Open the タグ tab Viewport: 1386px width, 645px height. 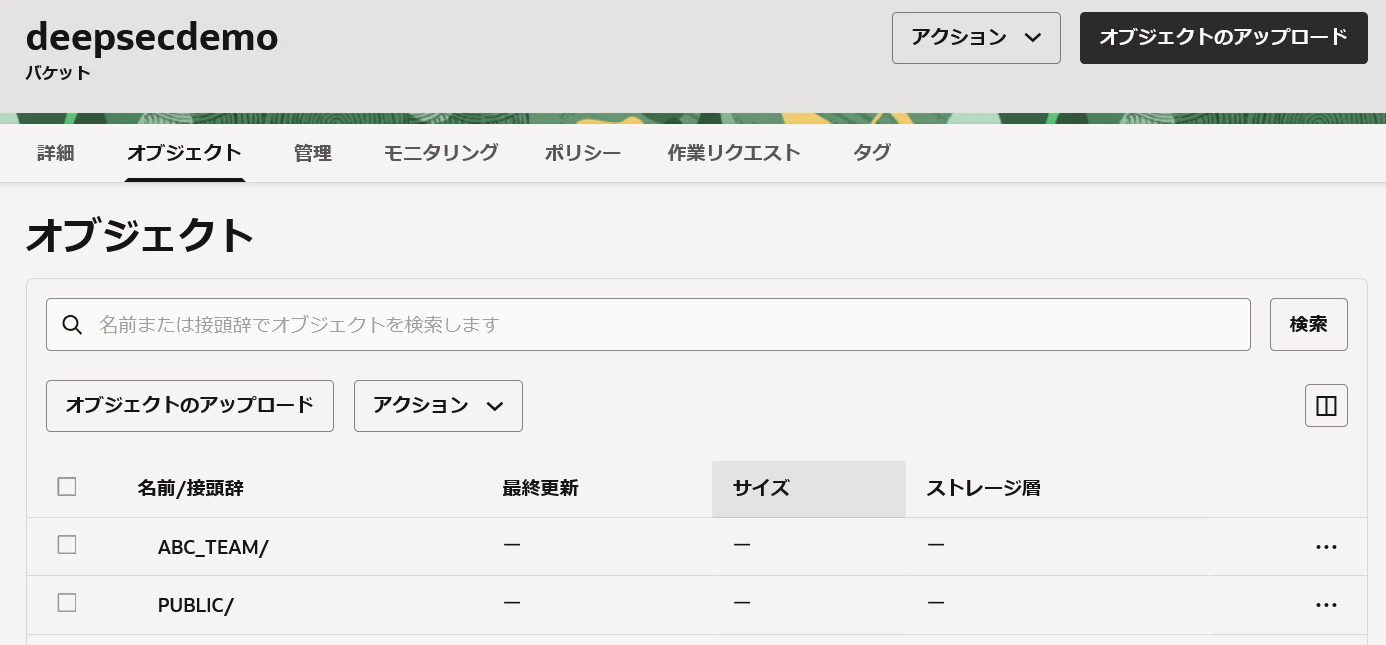point(872,153)
